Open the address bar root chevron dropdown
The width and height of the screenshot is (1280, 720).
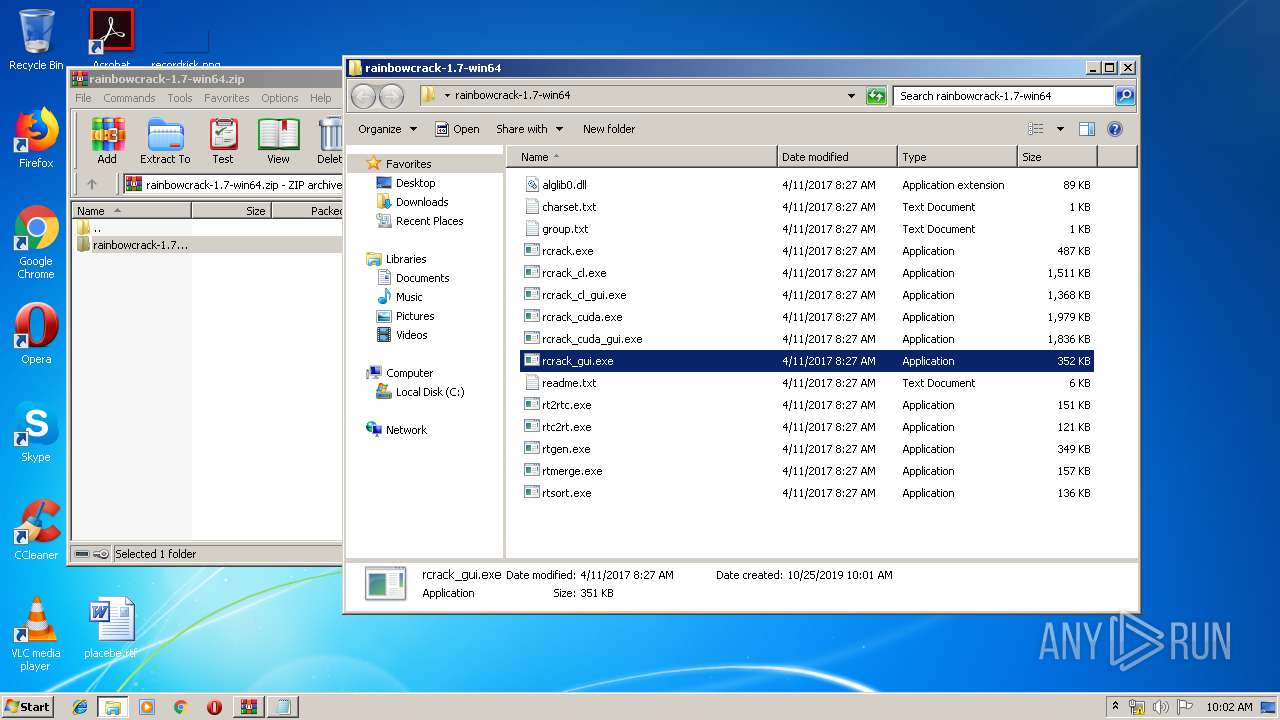point(447,96)
